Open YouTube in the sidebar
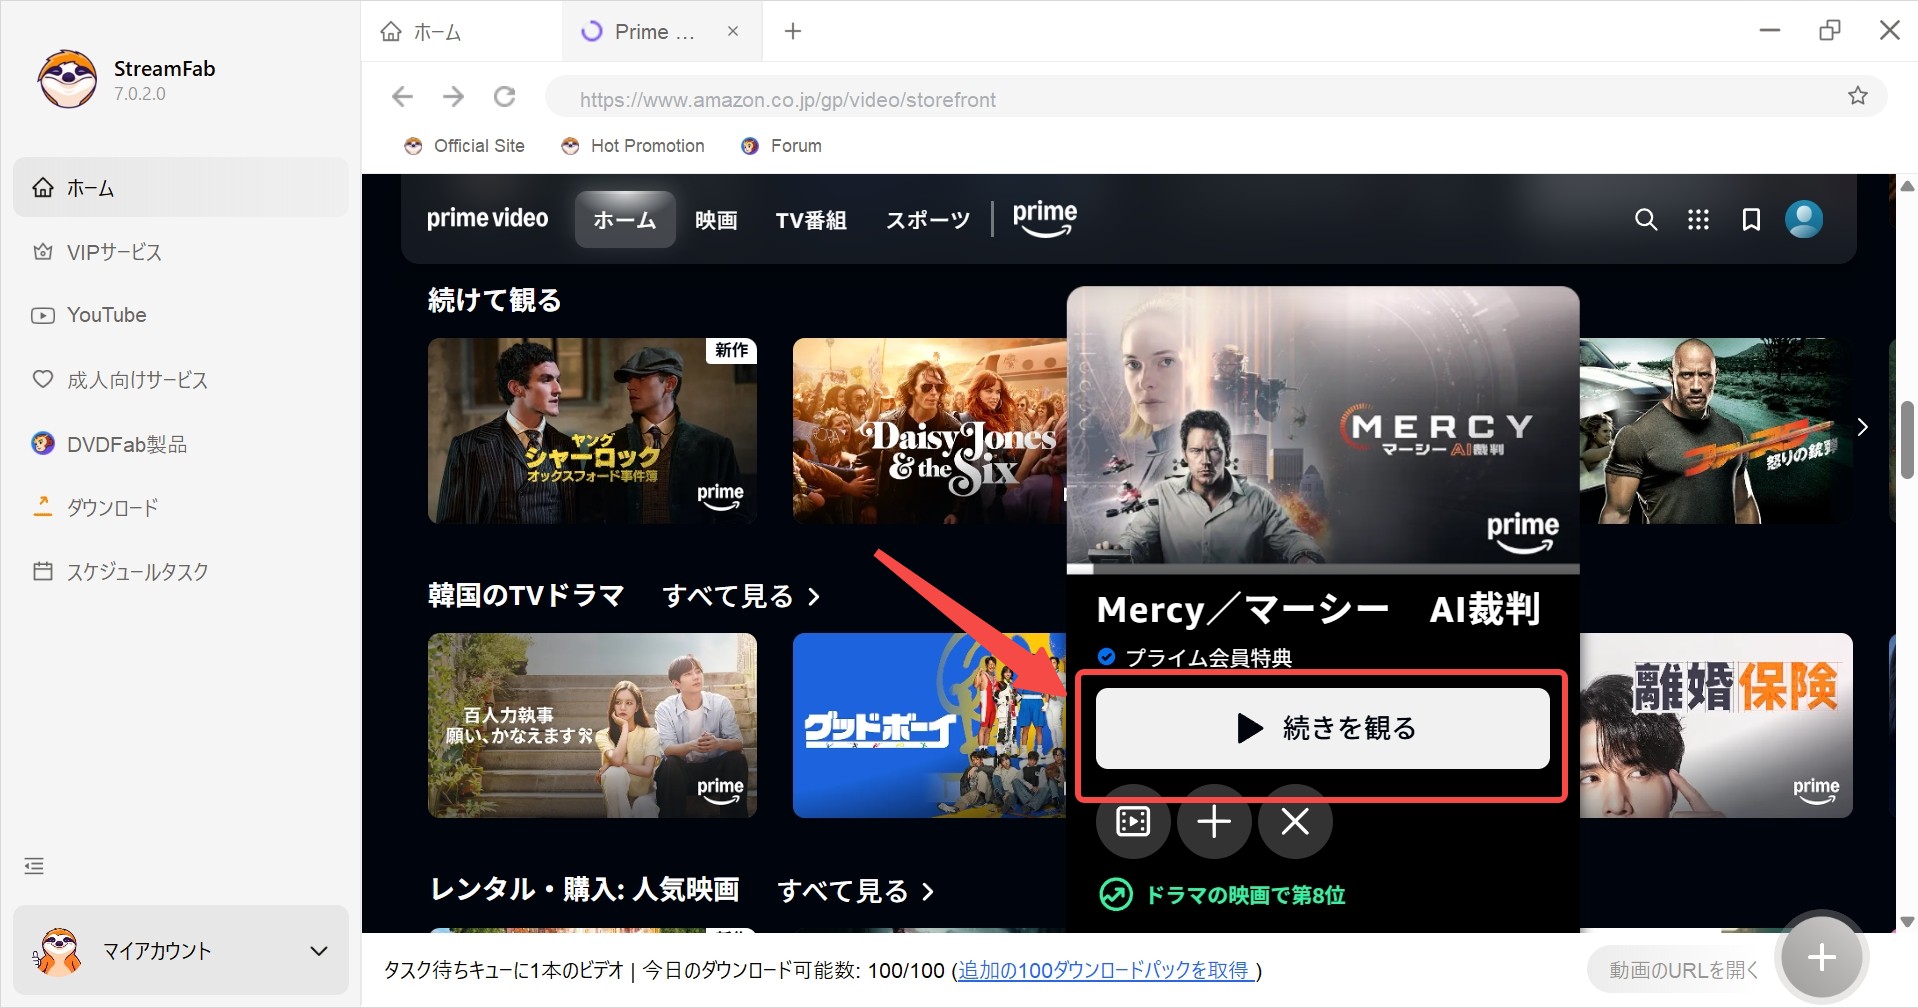The height and width of the screenshot is (1008, 1918). coord(181,315)
